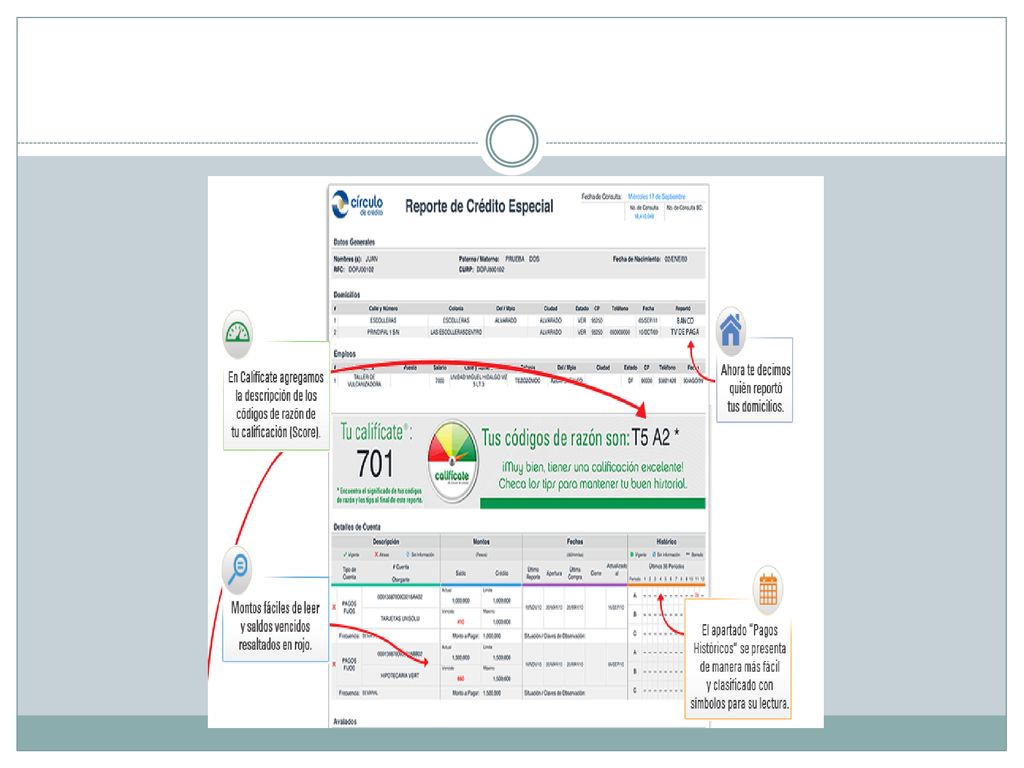Click the 'PRINCIPAL 1 S/N' address cell
The height and width of the screenshot is (768, 1024).
tap(383, 332)
